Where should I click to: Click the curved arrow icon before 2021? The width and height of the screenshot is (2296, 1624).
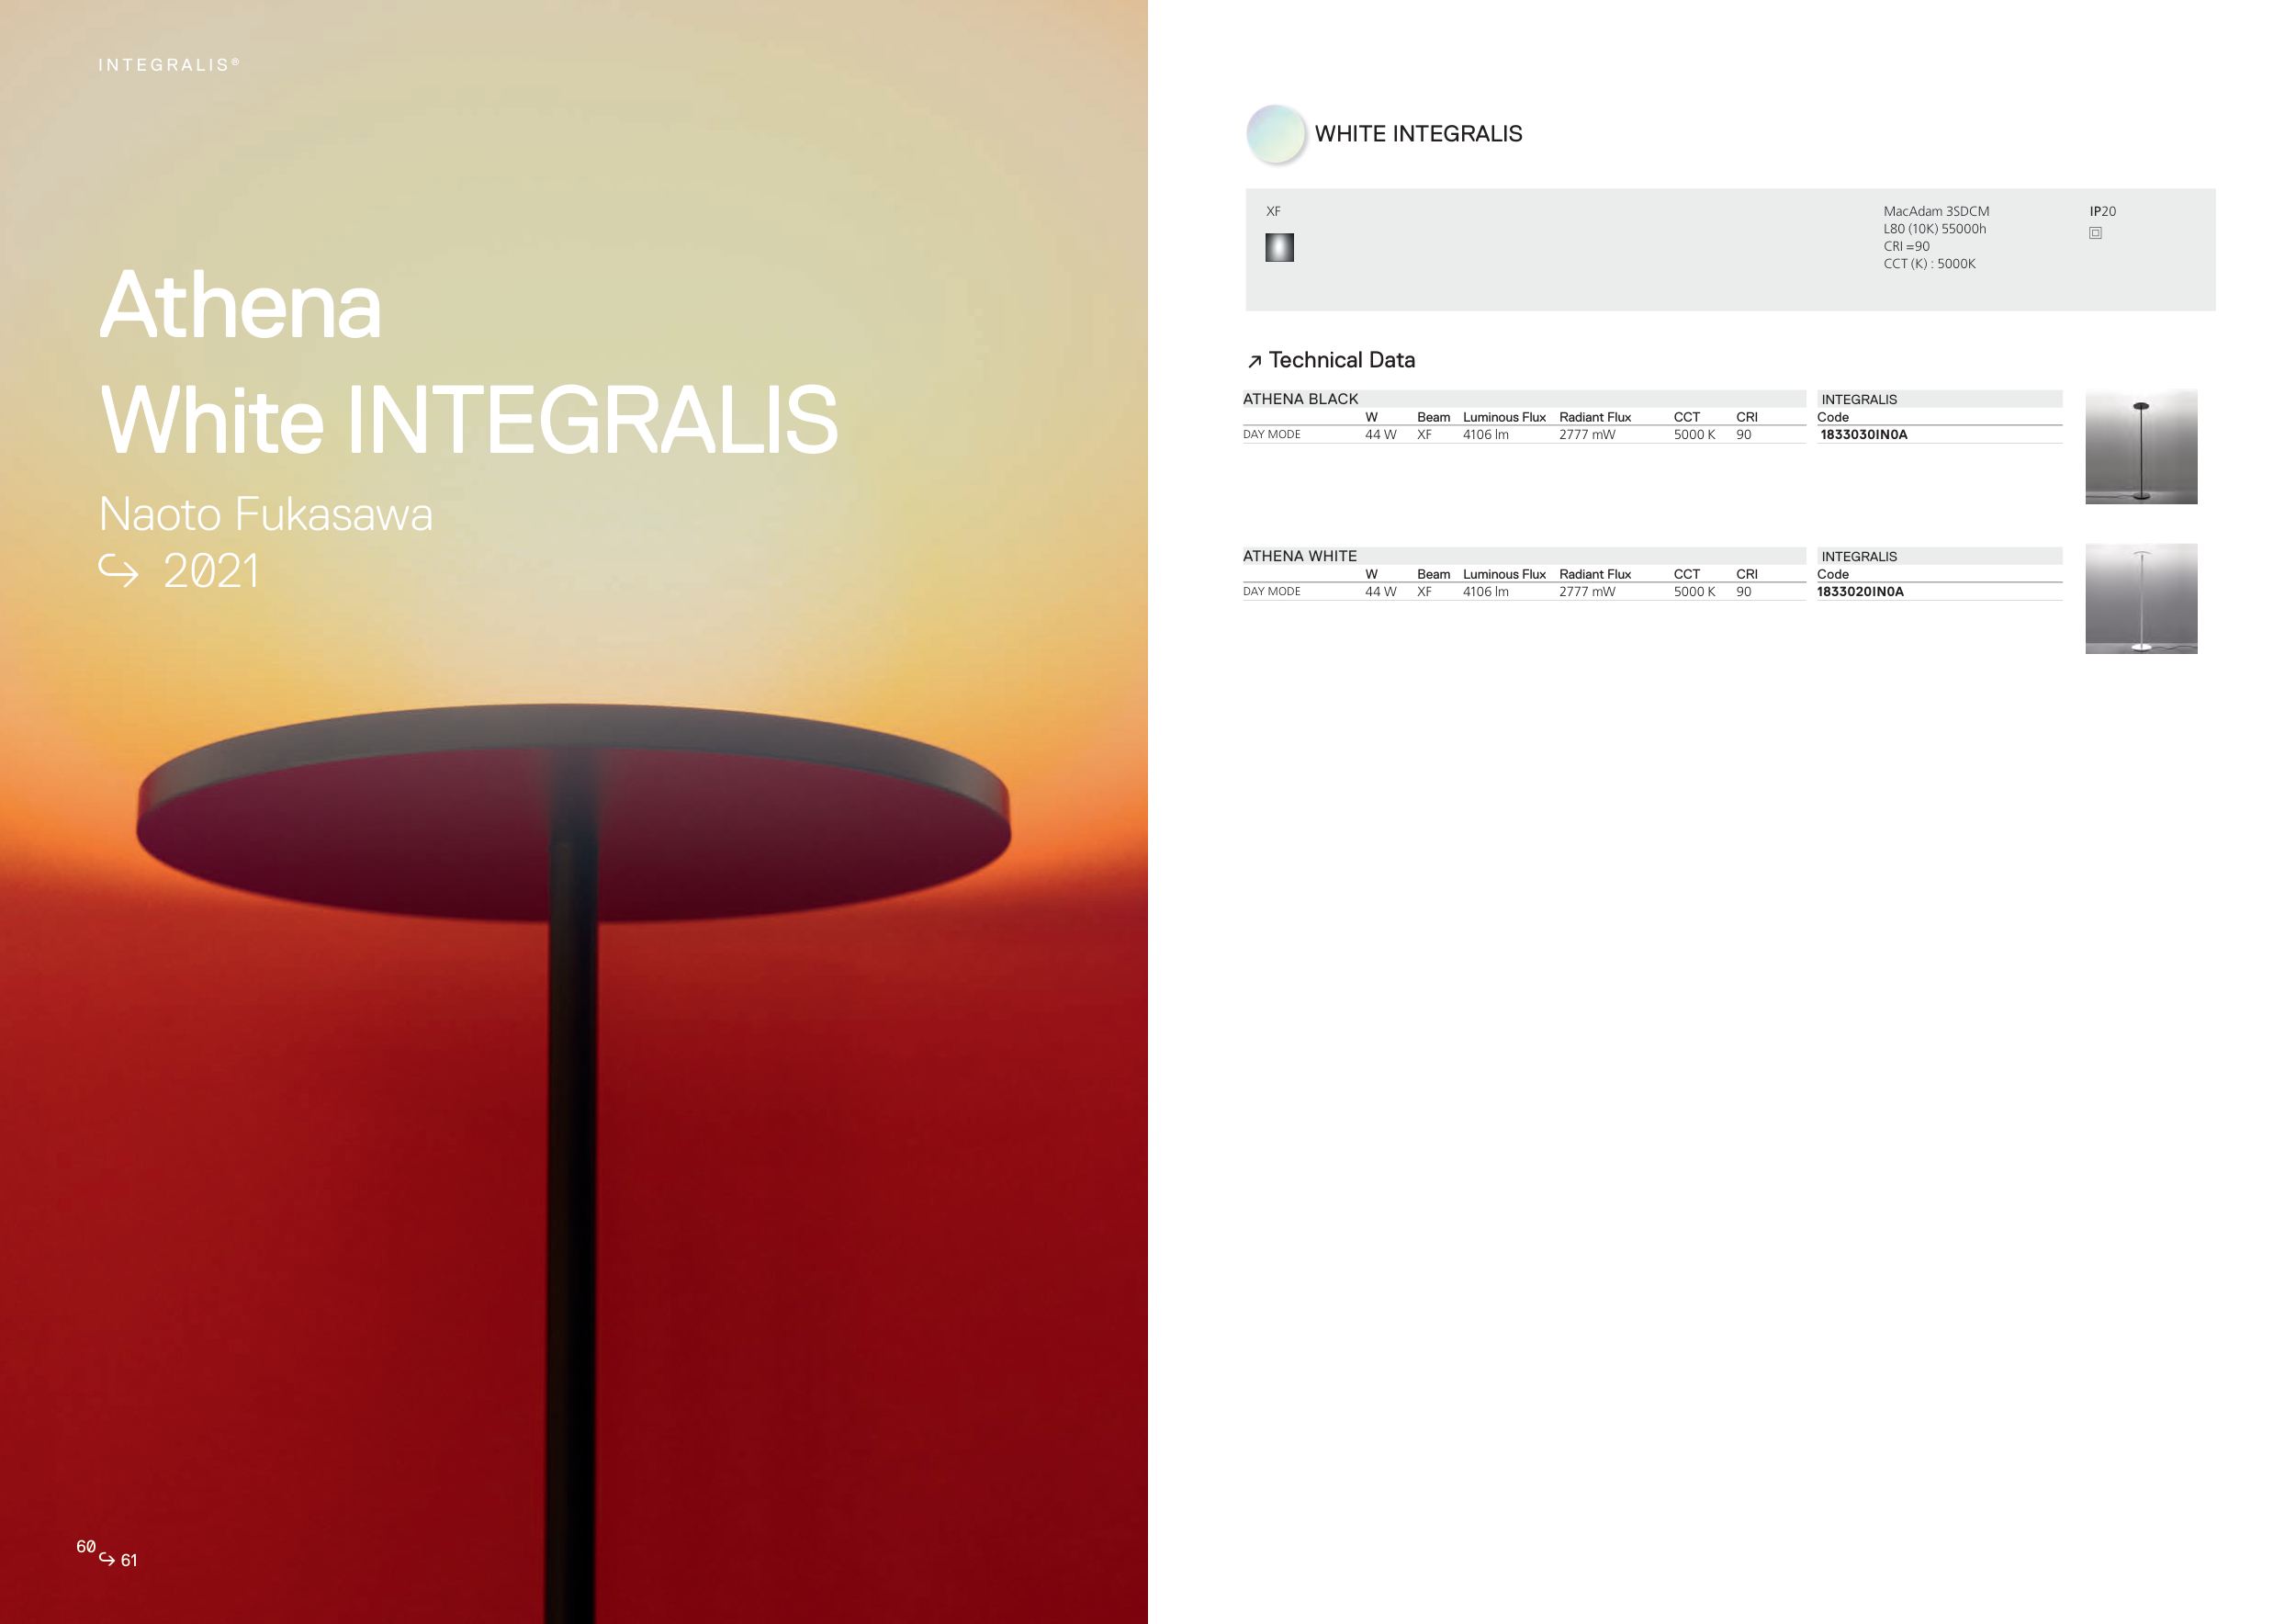pos(118,571)
